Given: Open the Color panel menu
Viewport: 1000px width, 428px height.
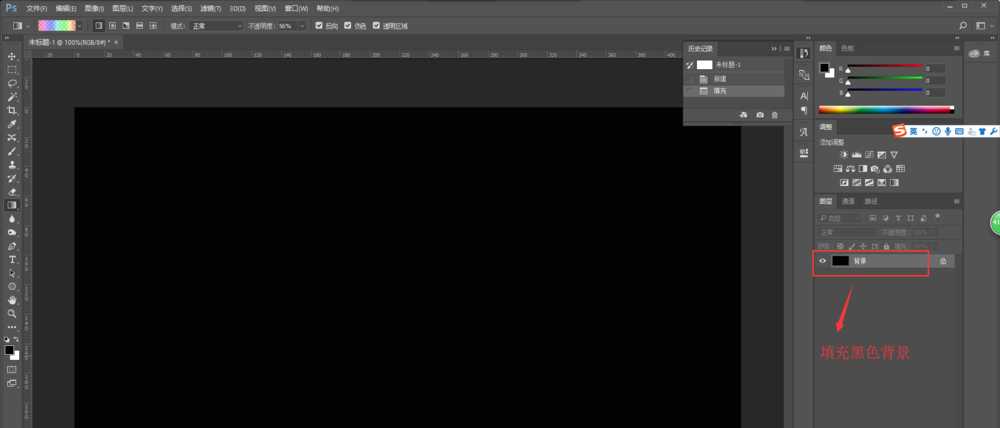Looking at the screenshot, I should [957, 48].
